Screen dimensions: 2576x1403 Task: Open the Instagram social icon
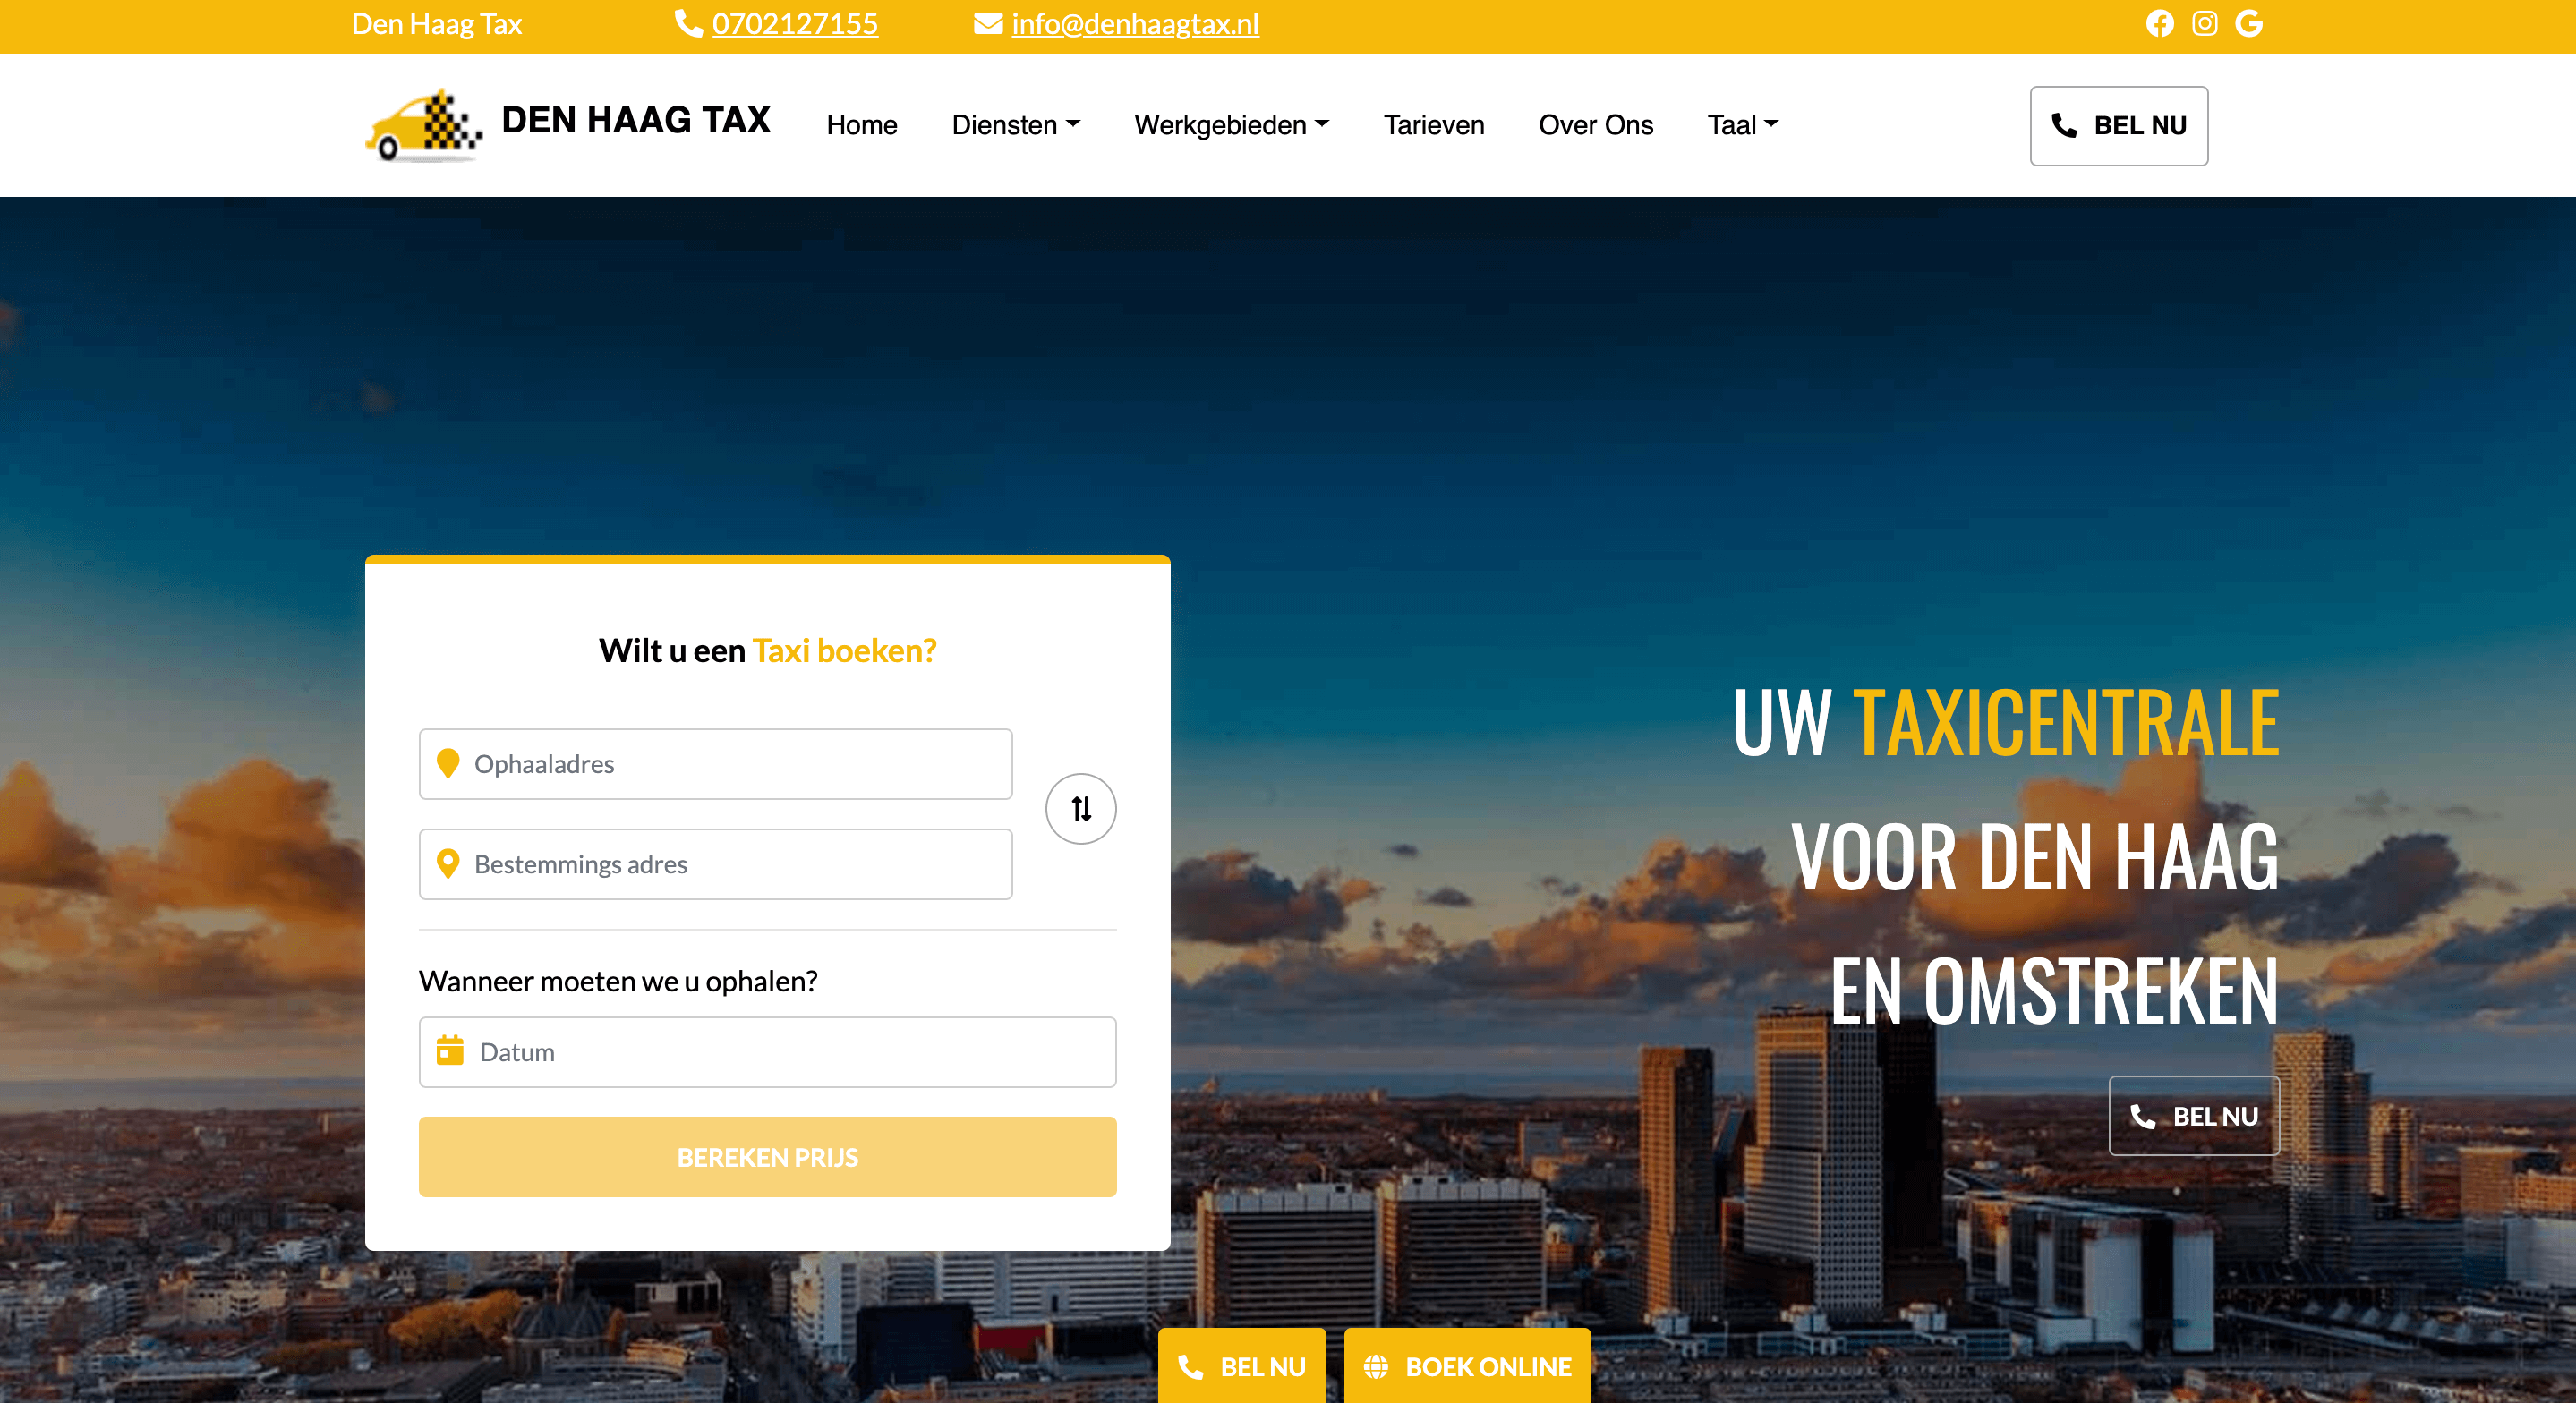(x=2204, y=23)
